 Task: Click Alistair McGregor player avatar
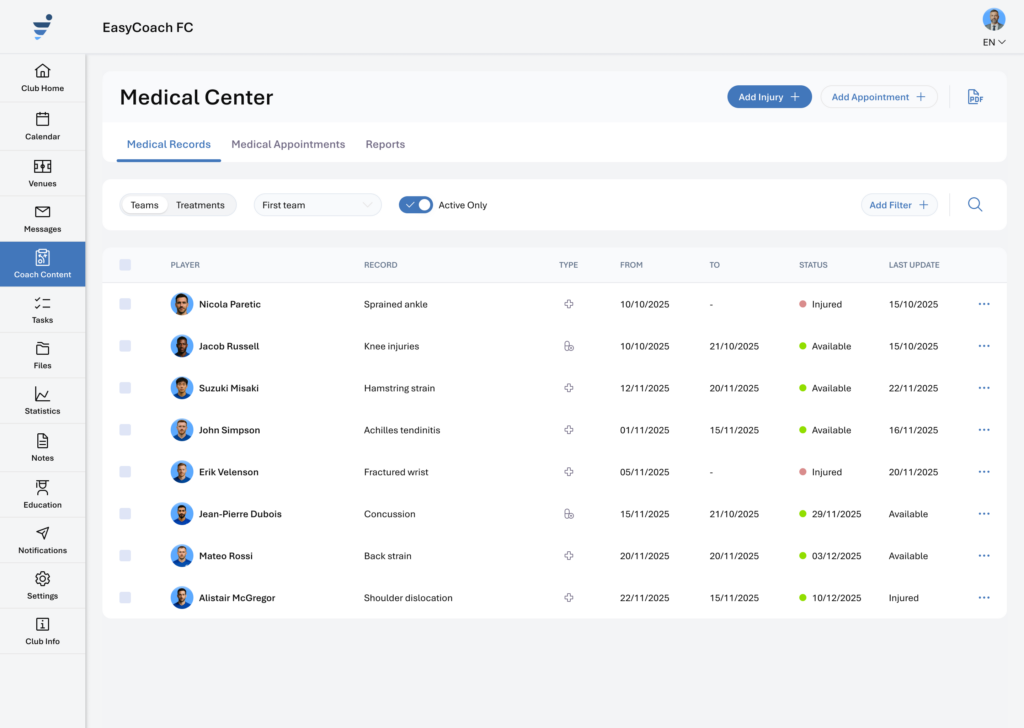click(x=182, y=597)
